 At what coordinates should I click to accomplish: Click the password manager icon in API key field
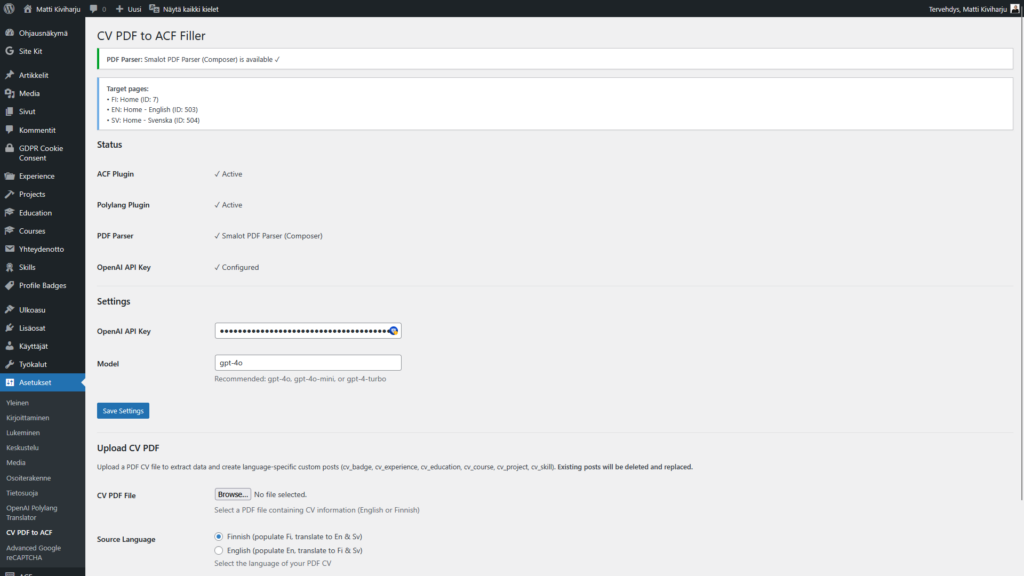click(394, 331)
